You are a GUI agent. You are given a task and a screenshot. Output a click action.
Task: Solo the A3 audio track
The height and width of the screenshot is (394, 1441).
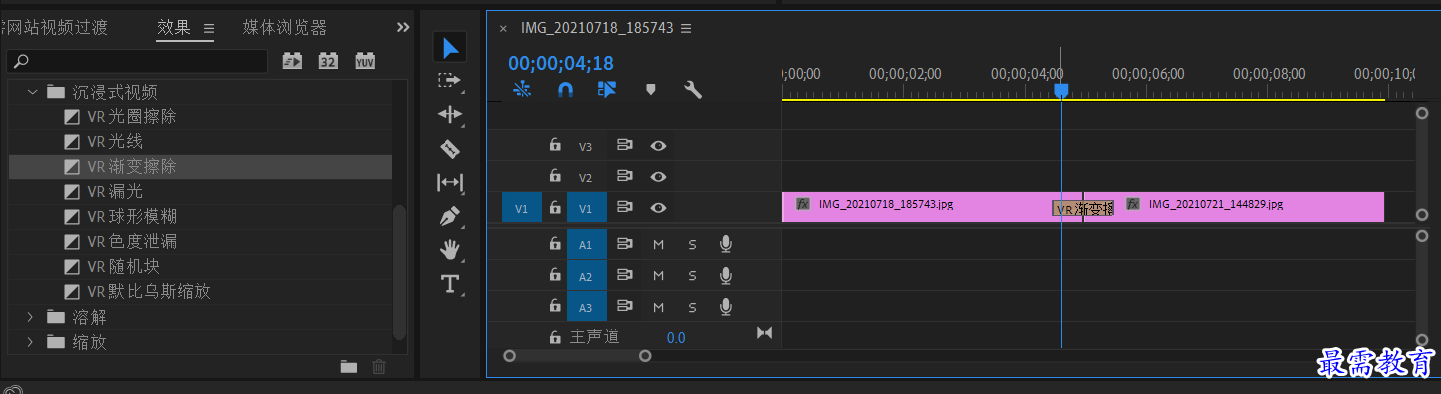692,308
